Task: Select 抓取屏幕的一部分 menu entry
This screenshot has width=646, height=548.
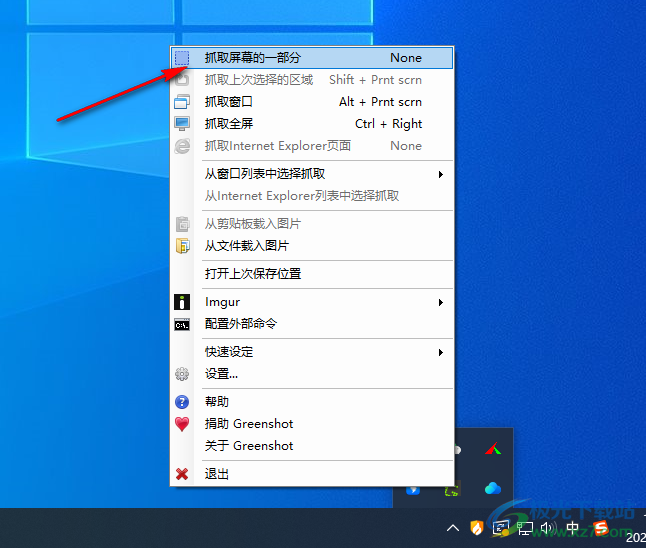Action: click(312, 58)
